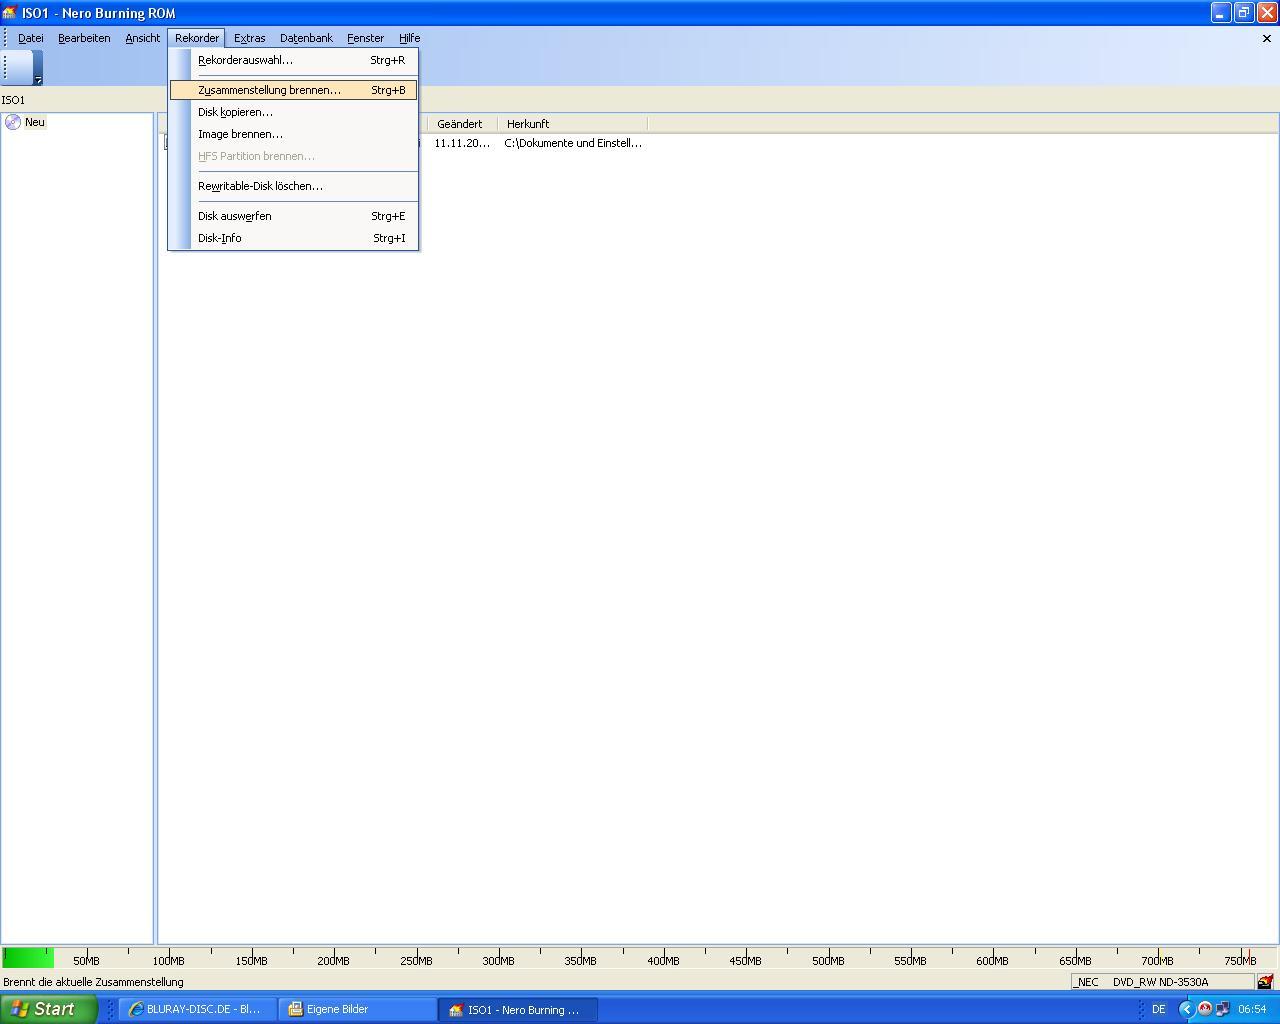Open the Hilfe menu
Image resolution: width=1280 pixels, height=1024 pixels.
coord(409,38)
